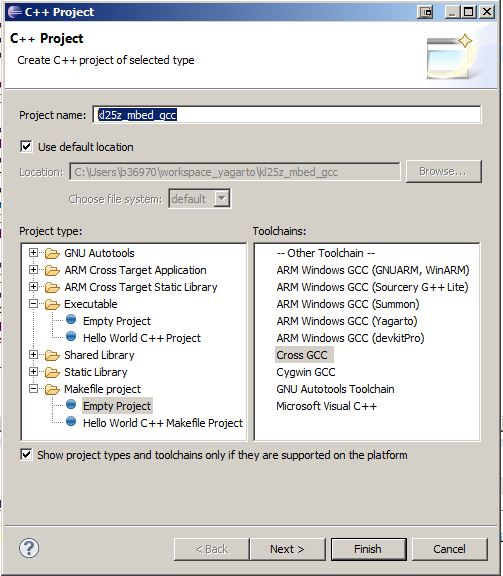Screen dimensions: 503x576
Task: Select Empty Project under Makefile project
Action: [117, 406]
